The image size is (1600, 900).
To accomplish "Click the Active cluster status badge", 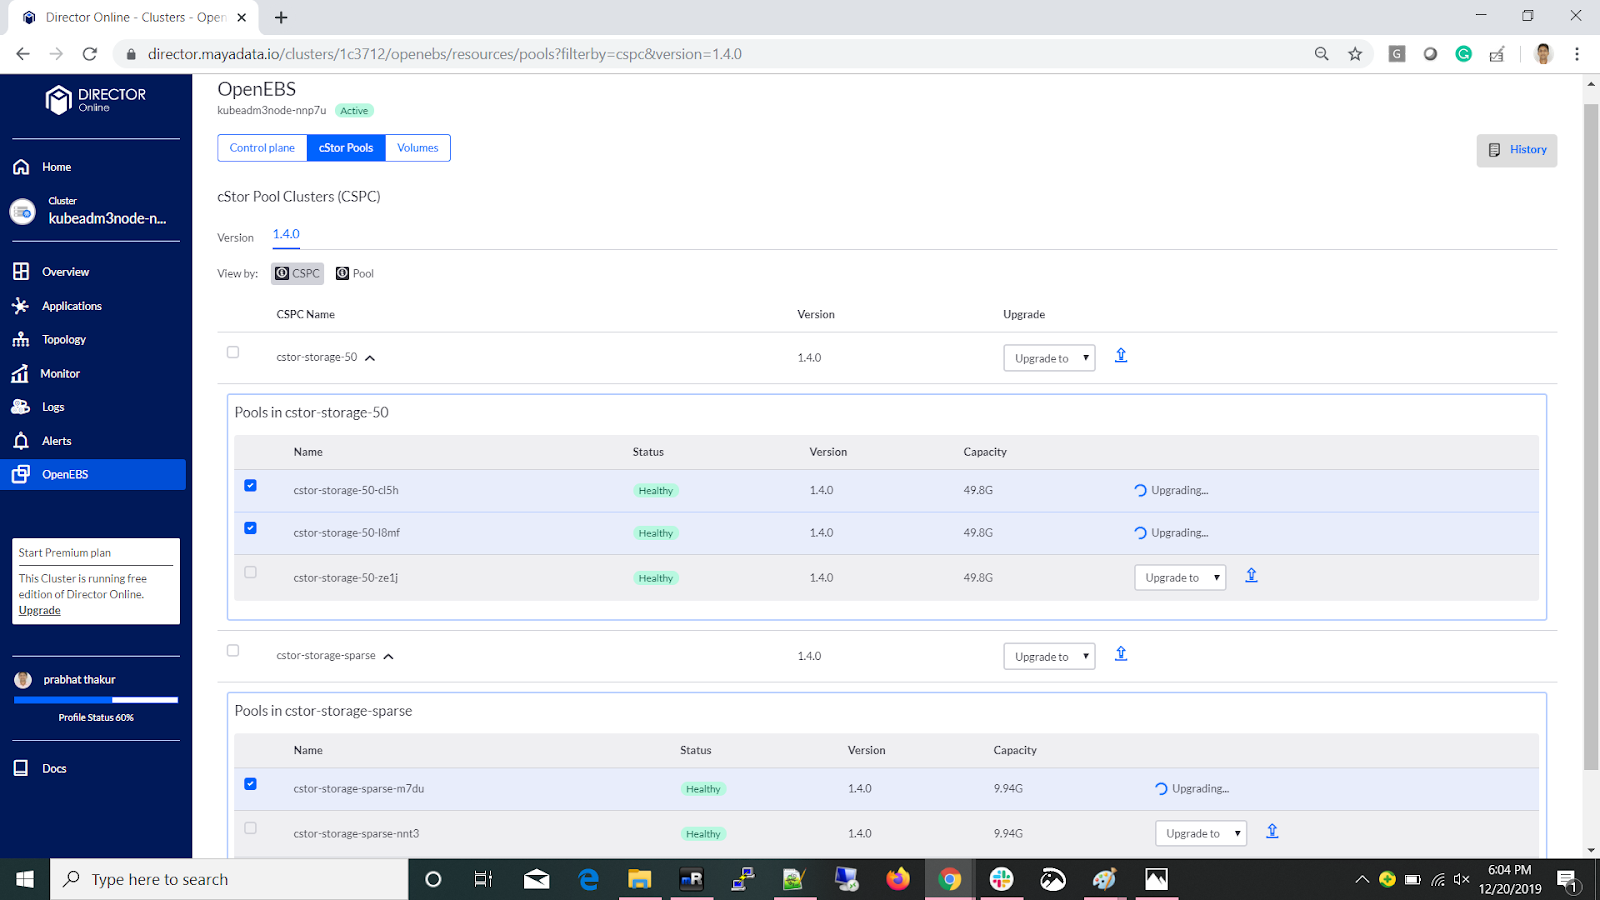I will click(354, 111).
